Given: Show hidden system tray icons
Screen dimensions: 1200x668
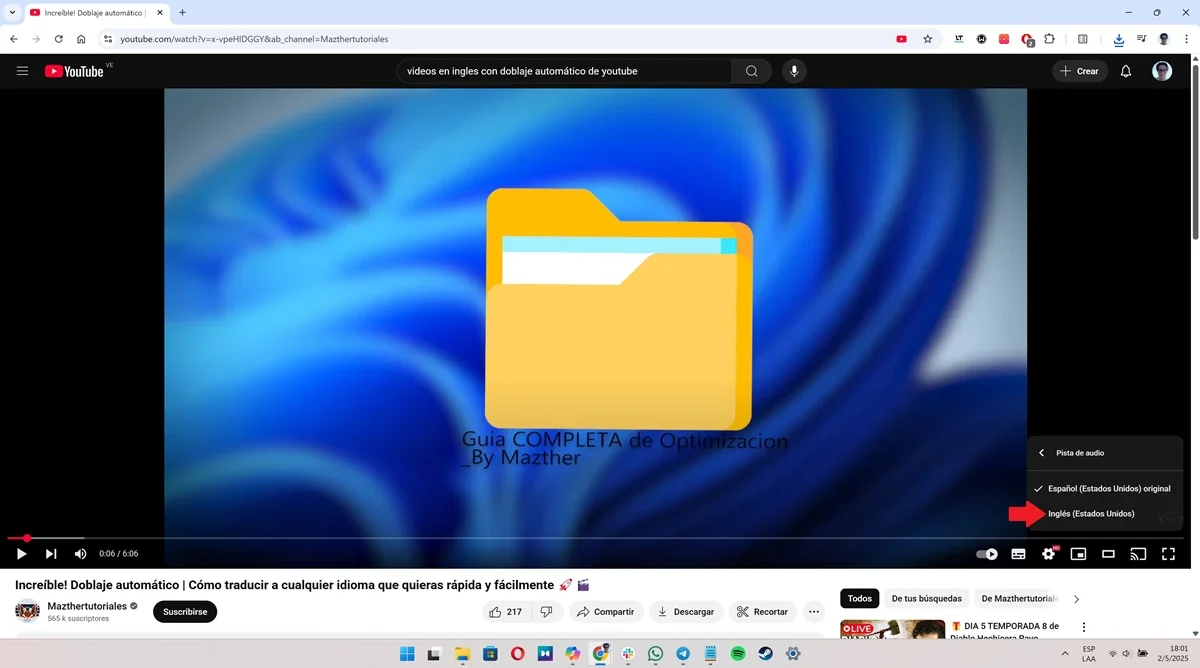Looking at the screenshot, I should click(x=1064, y=654).
